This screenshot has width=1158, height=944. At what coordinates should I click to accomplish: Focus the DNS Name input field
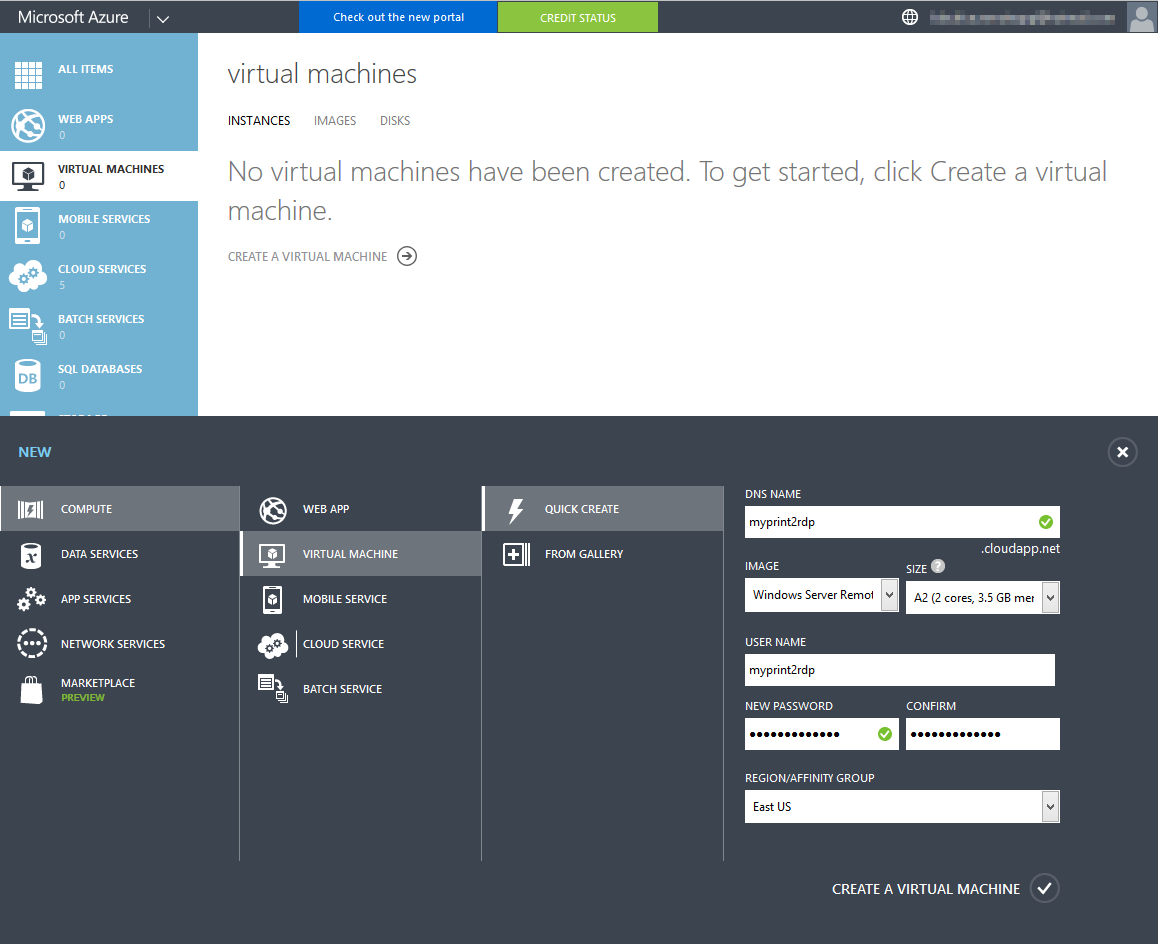point(902,522)
